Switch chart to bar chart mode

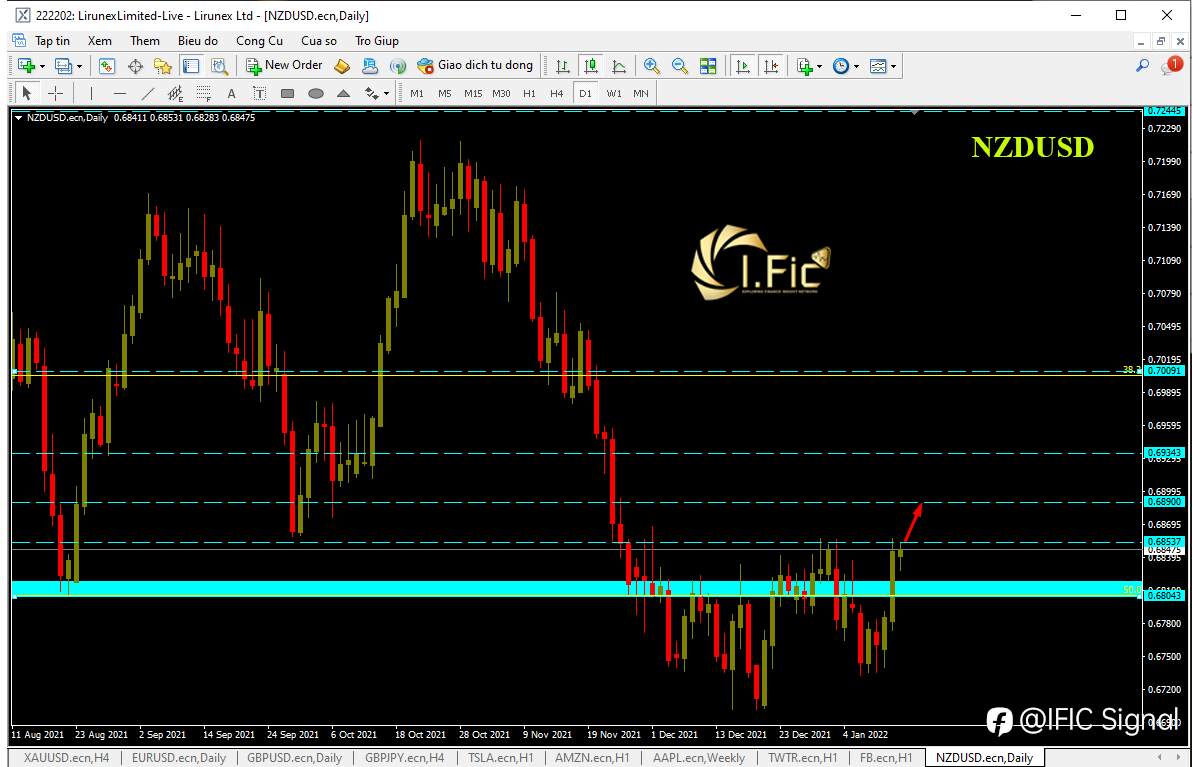(x=563, y=66)
